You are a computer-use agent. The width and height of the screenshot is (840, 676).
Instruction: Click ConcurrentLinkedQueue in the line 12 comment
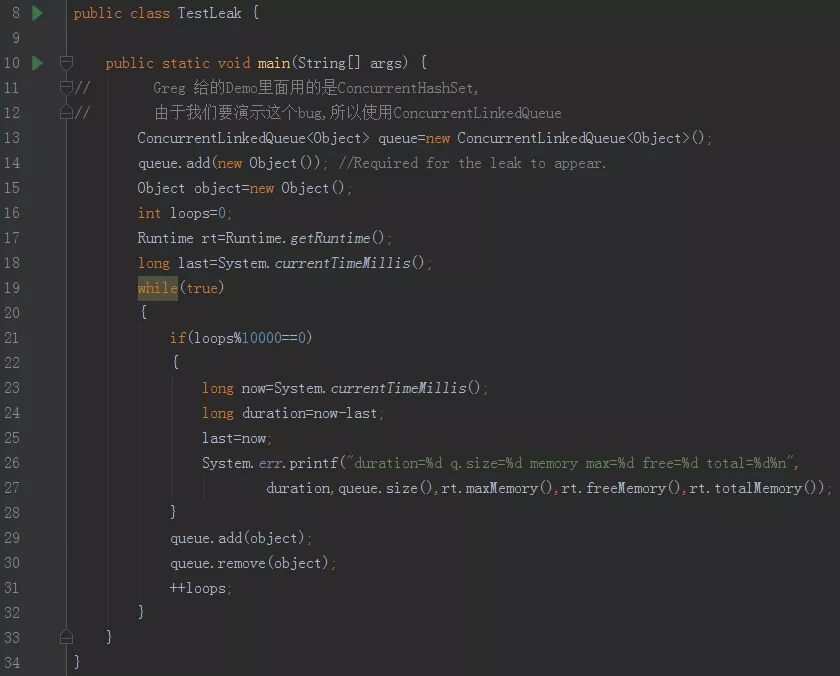click(477, 113)
